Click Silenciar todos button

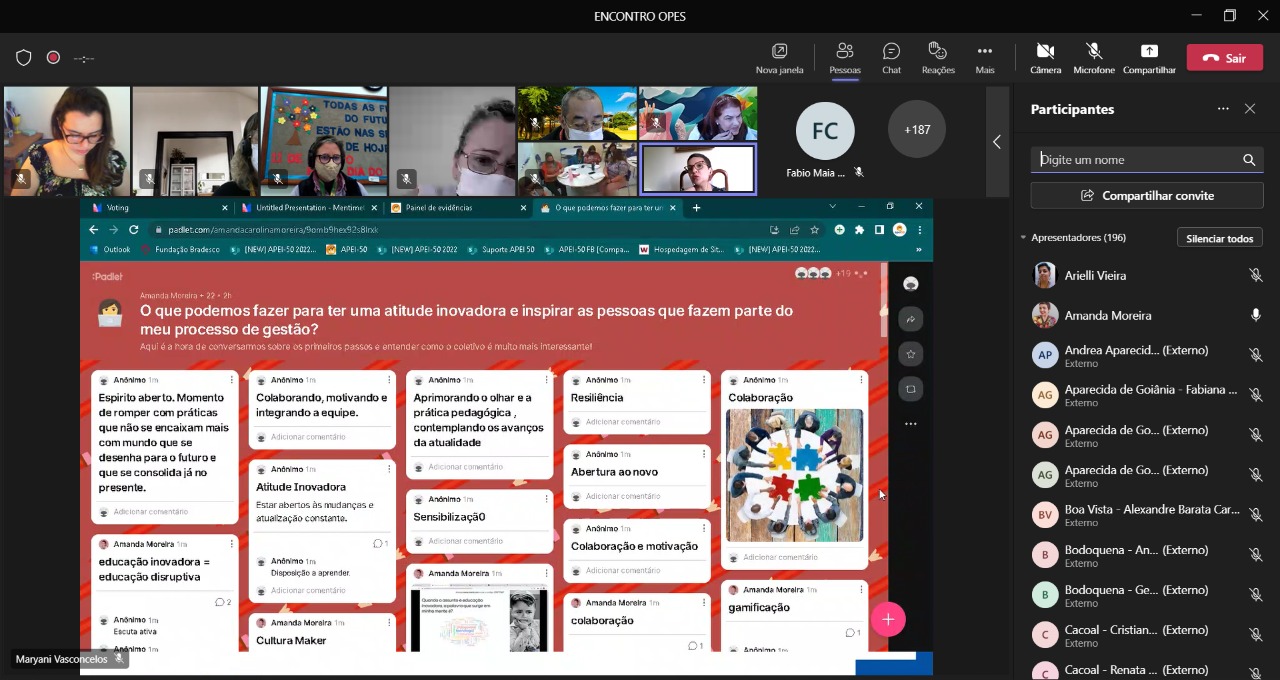(1219, 238)
